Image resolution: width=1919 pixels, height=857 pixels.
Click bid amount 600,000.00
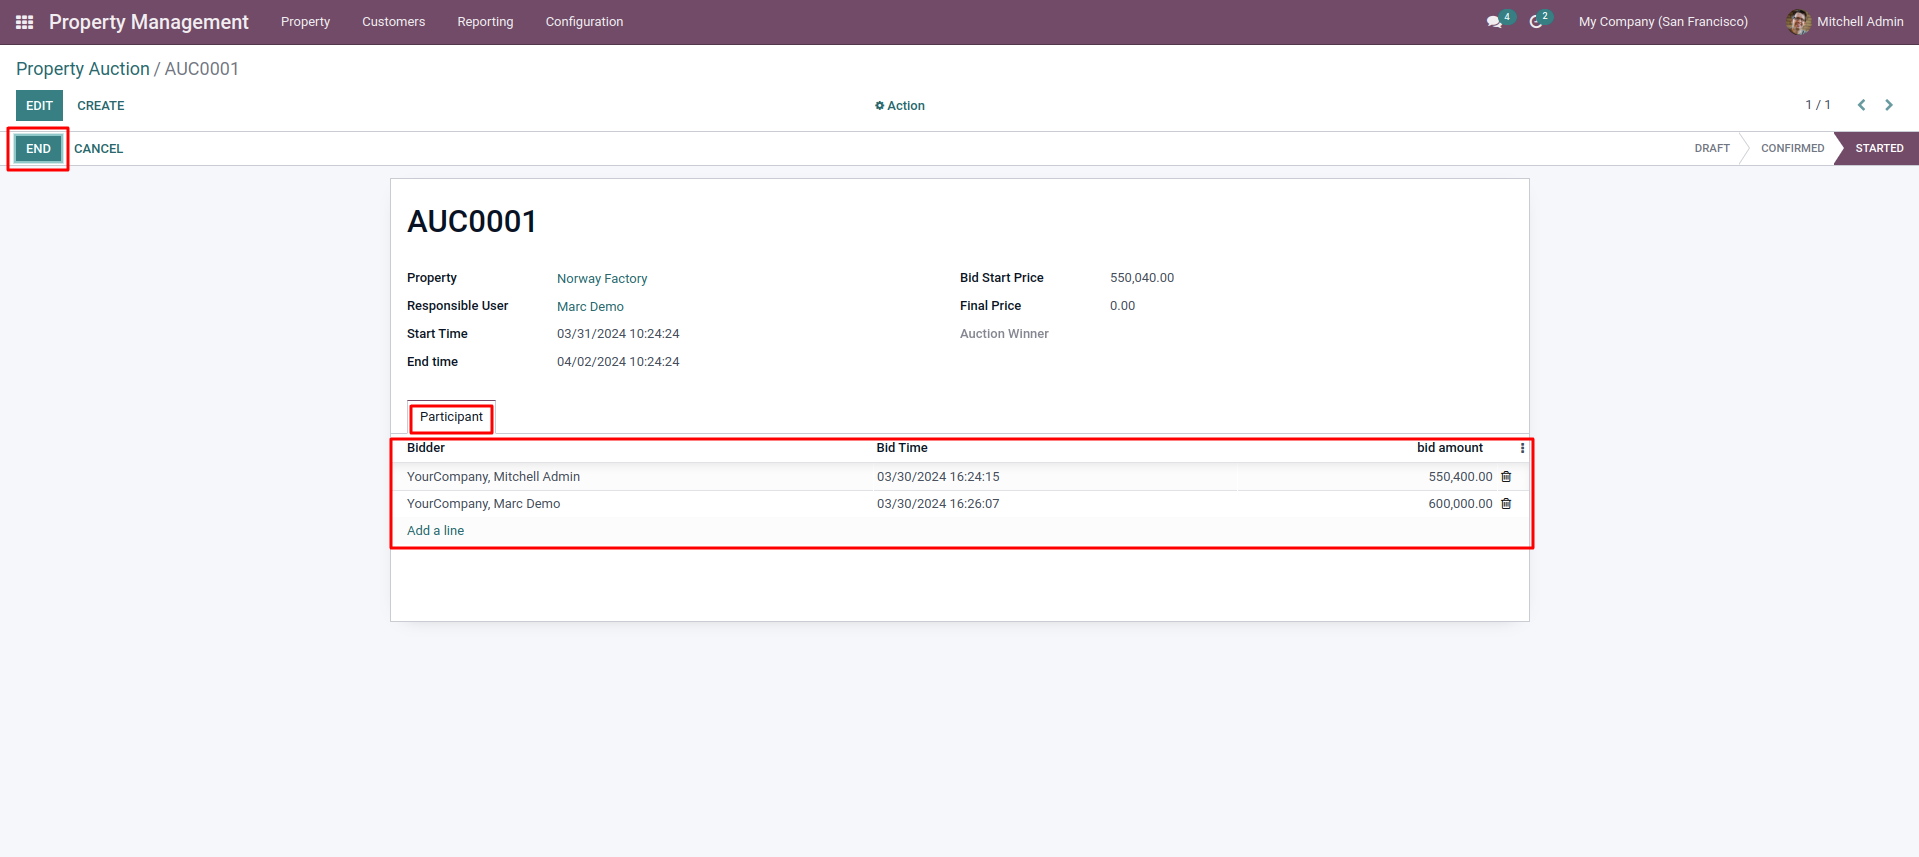click(x=1460, y=504)
